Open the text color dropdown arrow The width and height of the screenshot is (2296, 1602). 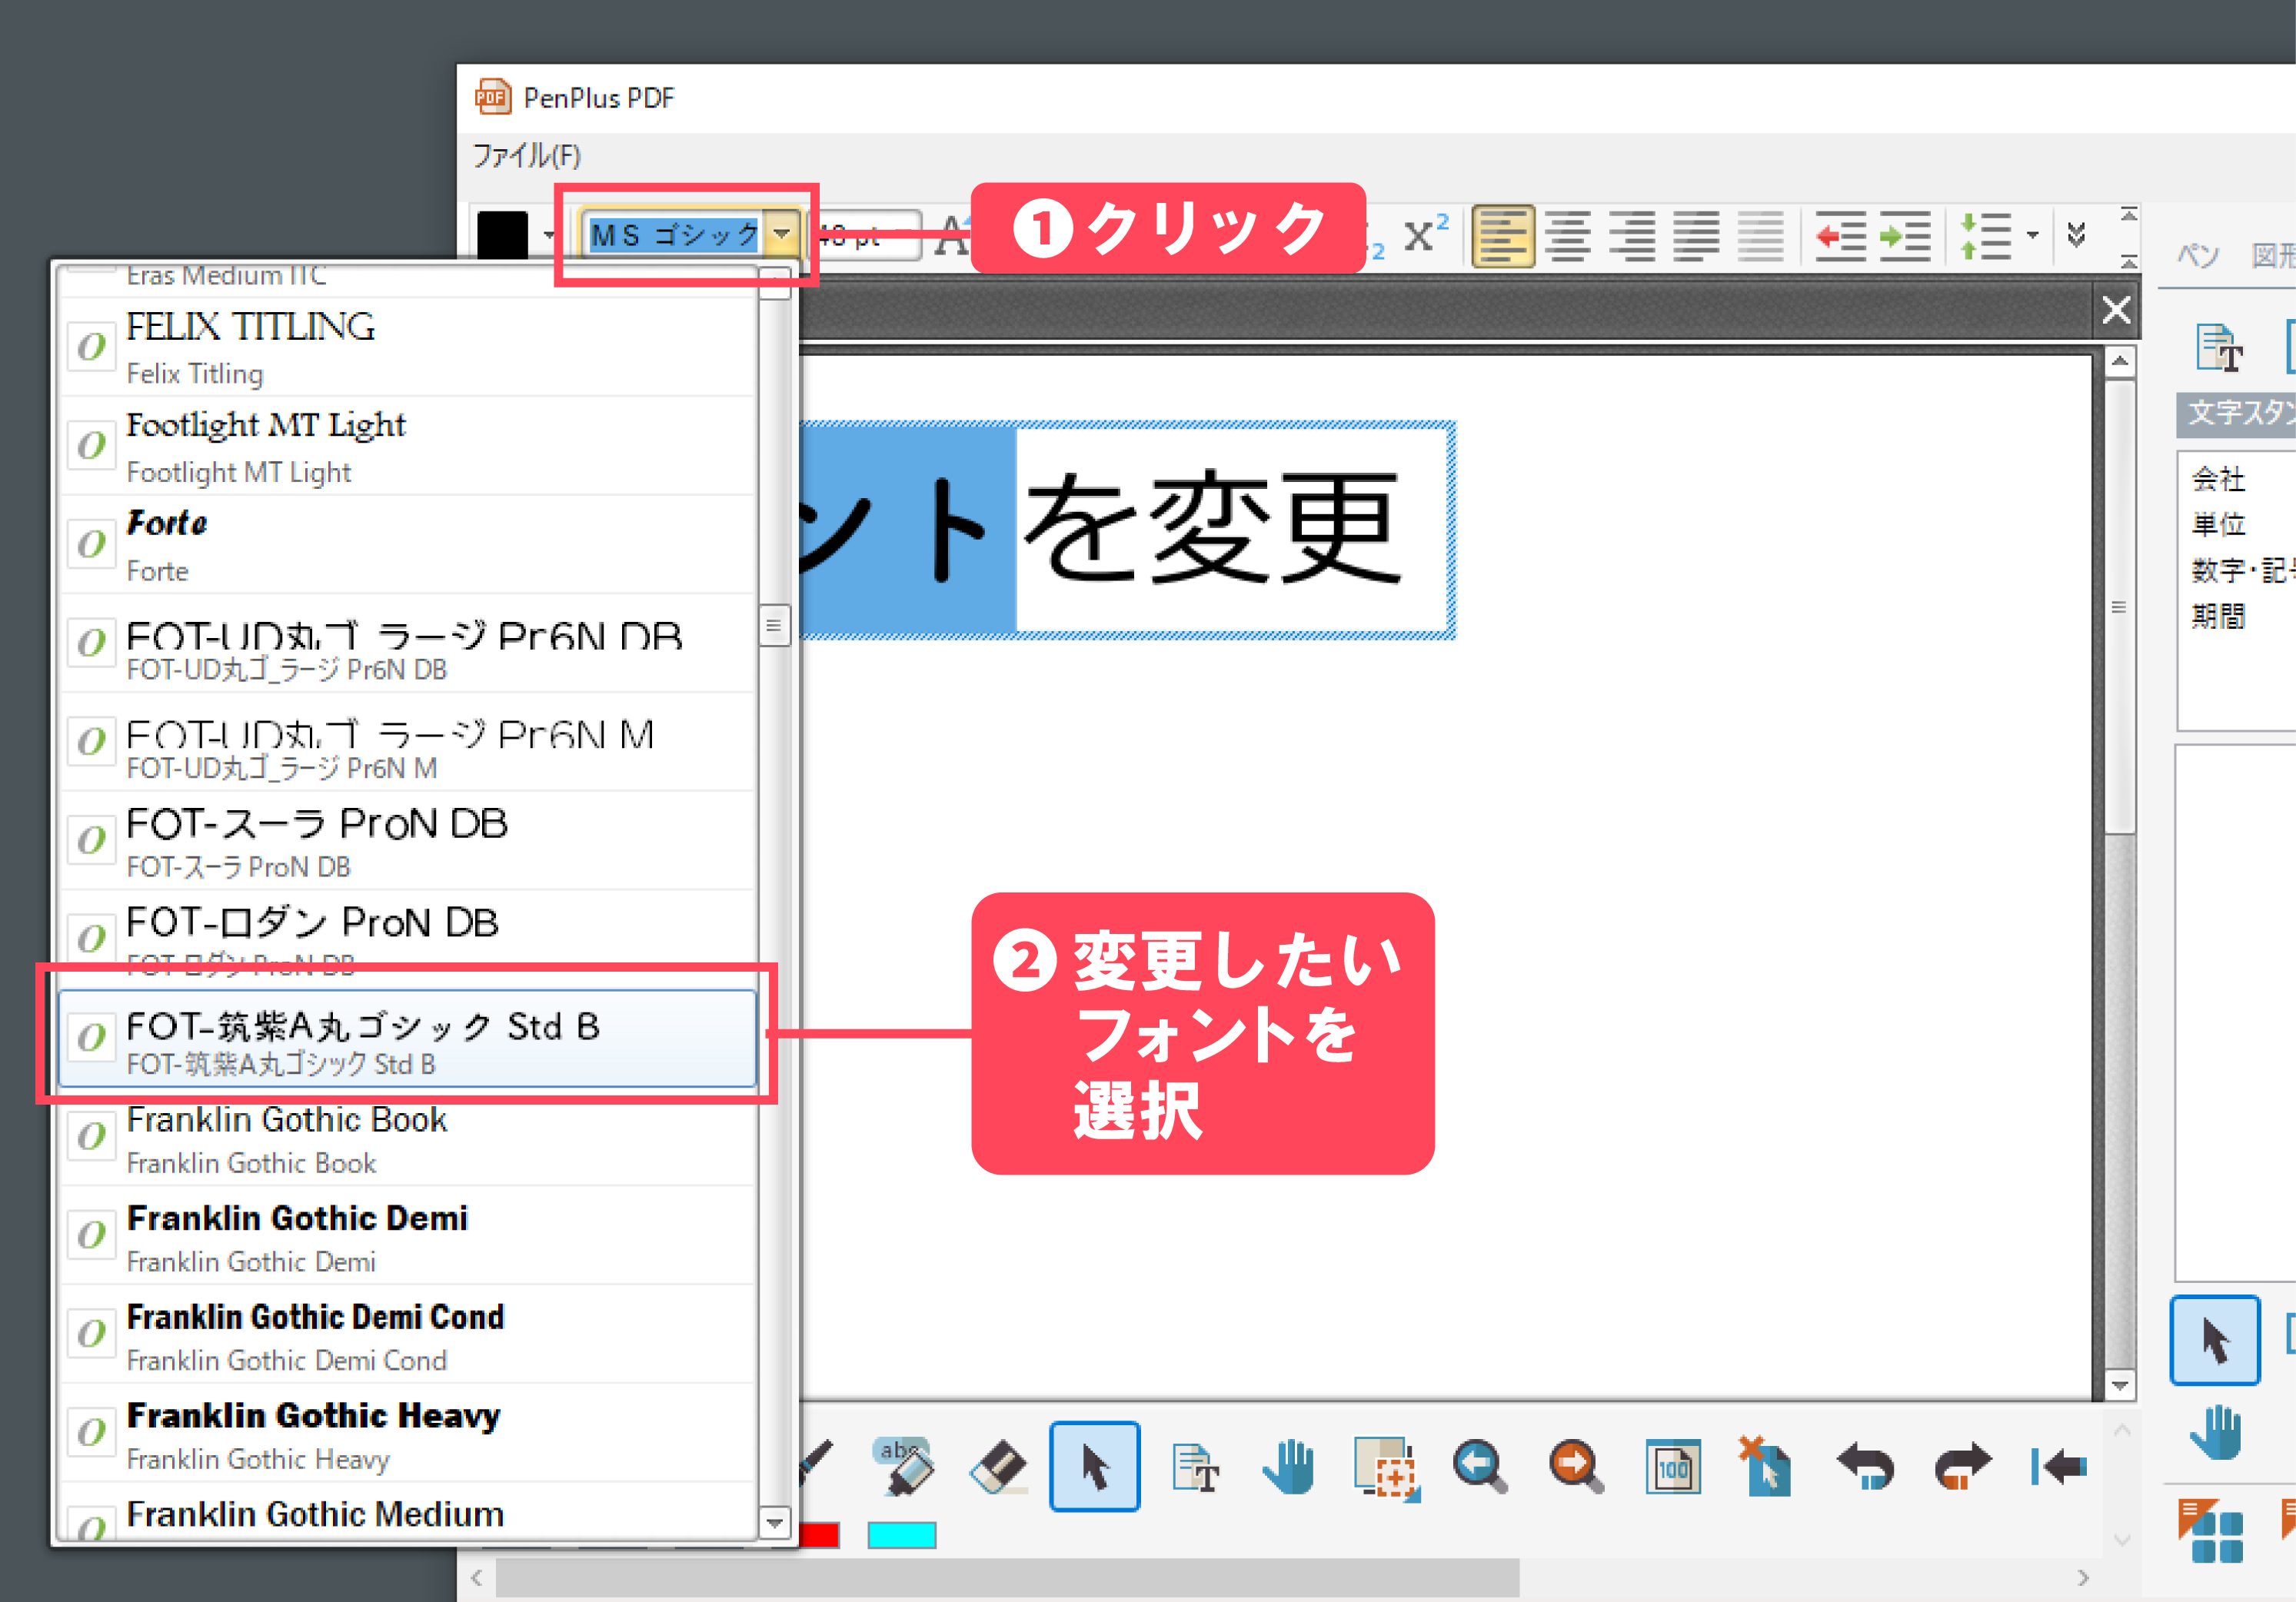pyautogui.click(x=548, y=236)
